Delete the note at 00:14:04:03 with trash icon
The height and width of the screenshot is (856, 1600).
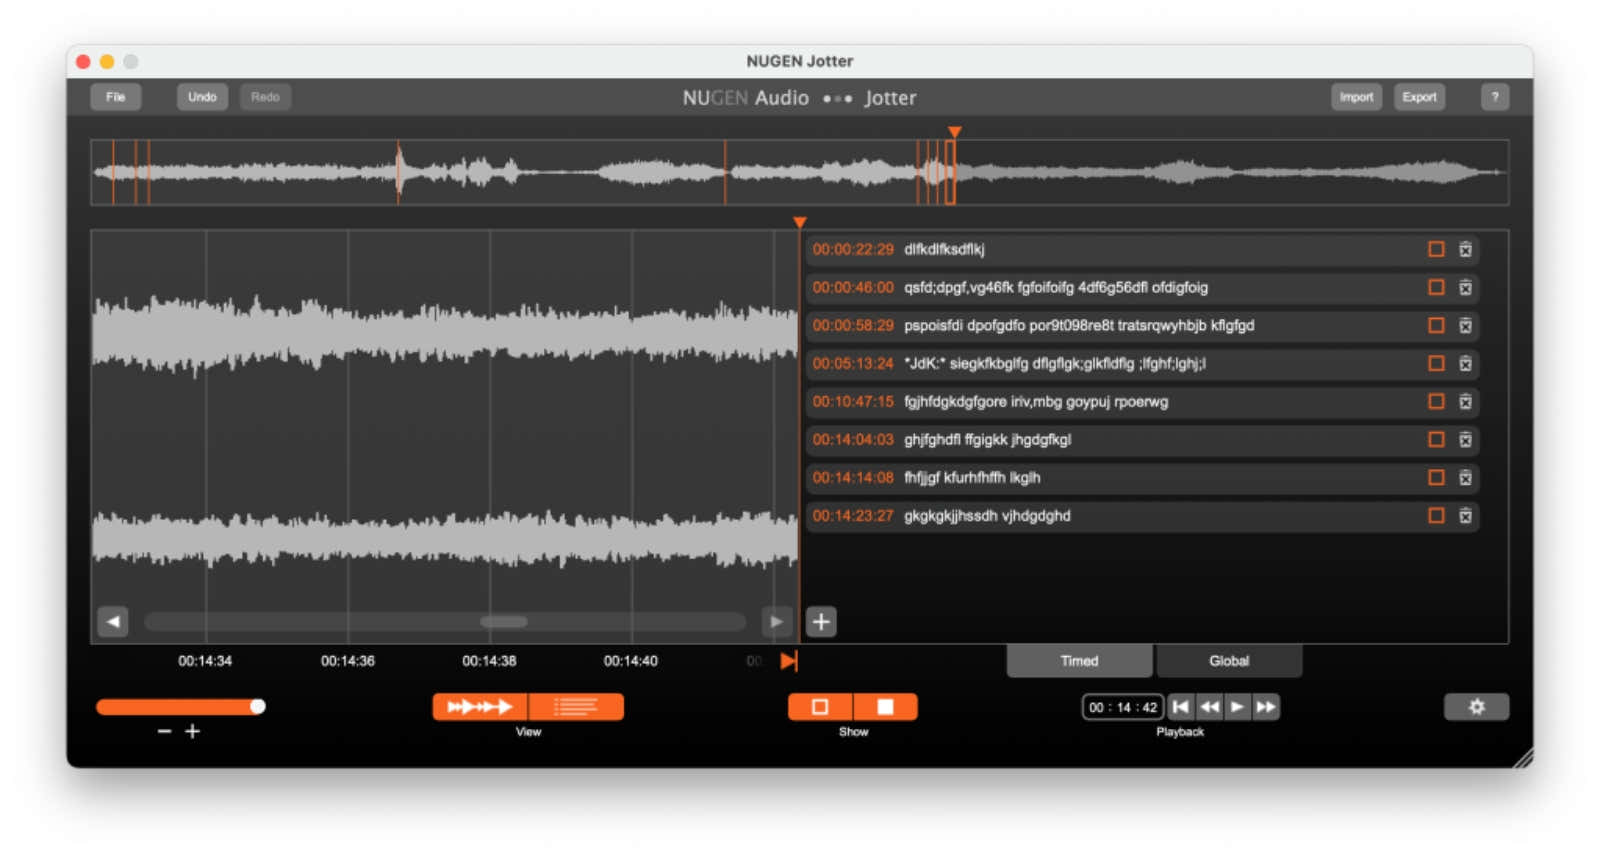(x=1465, y=439)
